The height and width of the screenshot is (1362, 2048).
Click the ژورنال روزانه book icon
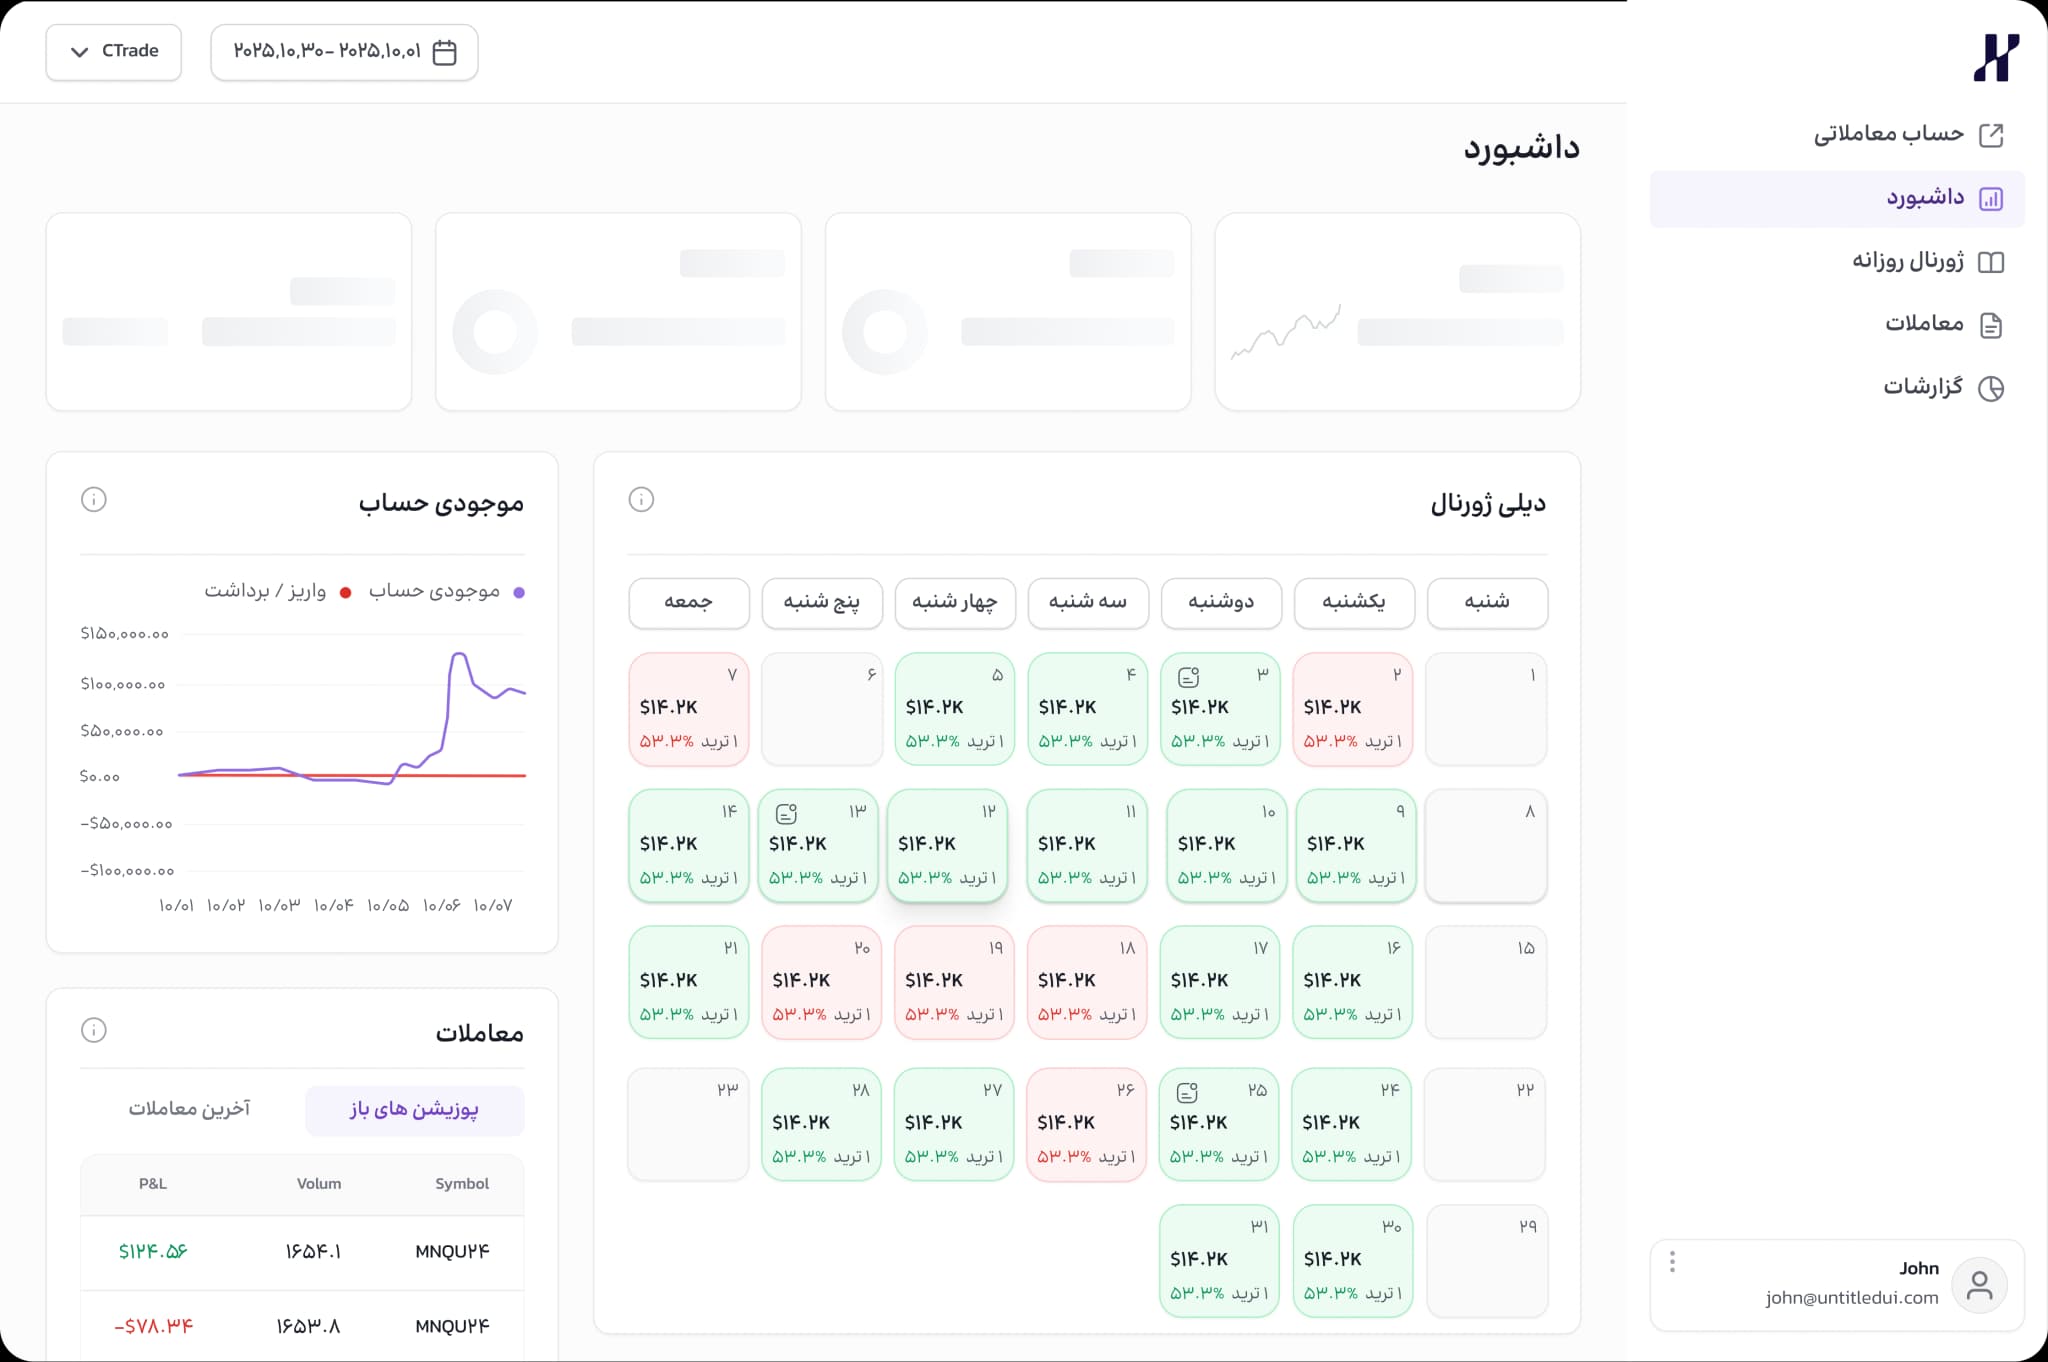[1991, 262]
